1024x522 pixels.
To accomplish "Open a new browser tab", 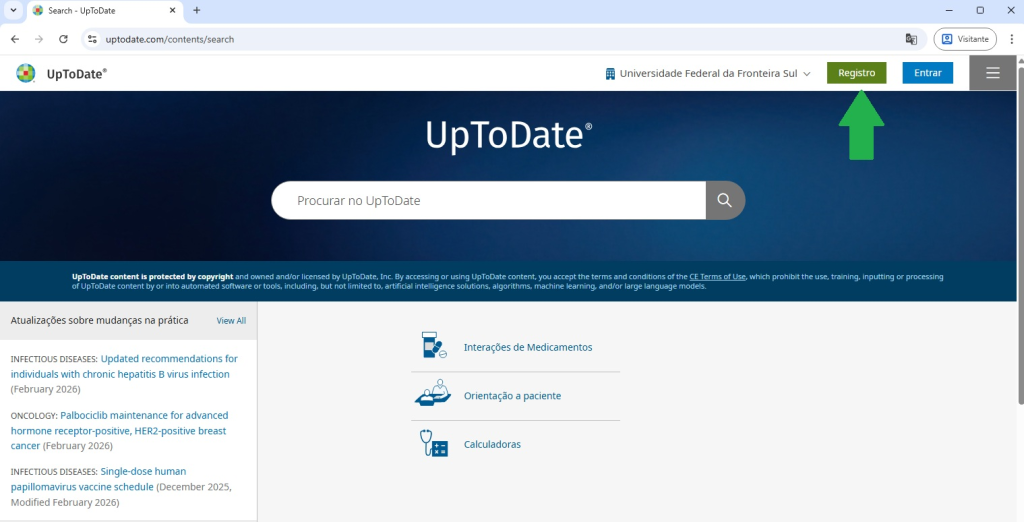I will [x=196, y=10].
